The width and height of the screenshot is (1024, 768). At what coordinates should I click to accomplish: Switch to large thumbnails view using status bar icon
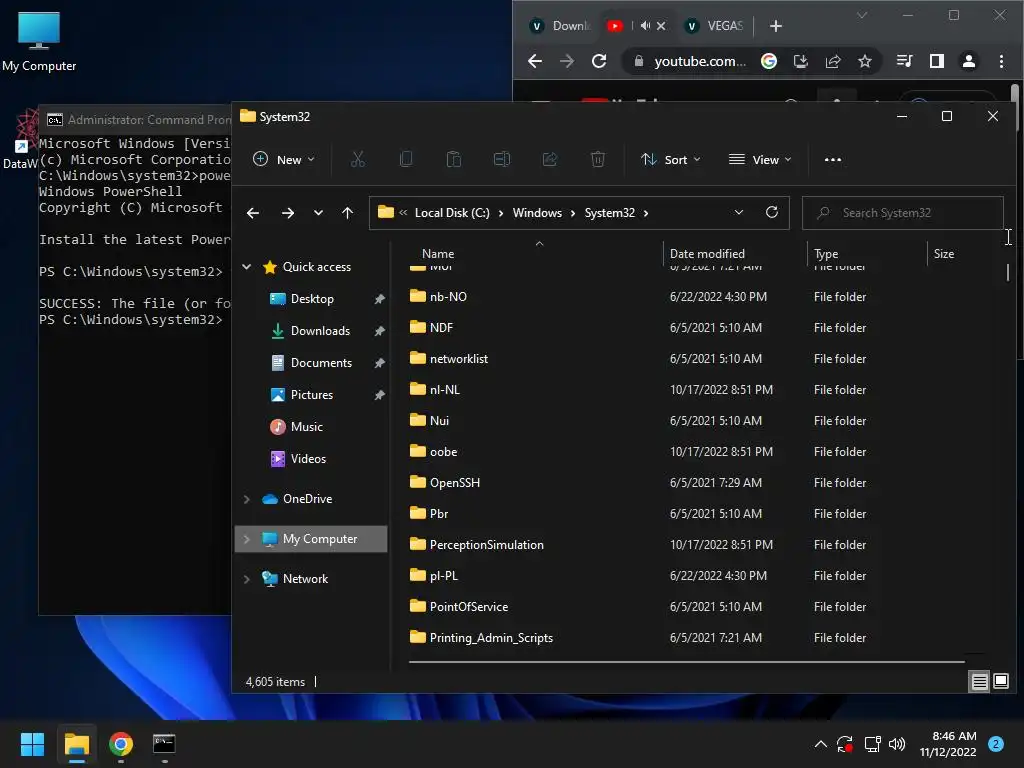(1000, 682)
